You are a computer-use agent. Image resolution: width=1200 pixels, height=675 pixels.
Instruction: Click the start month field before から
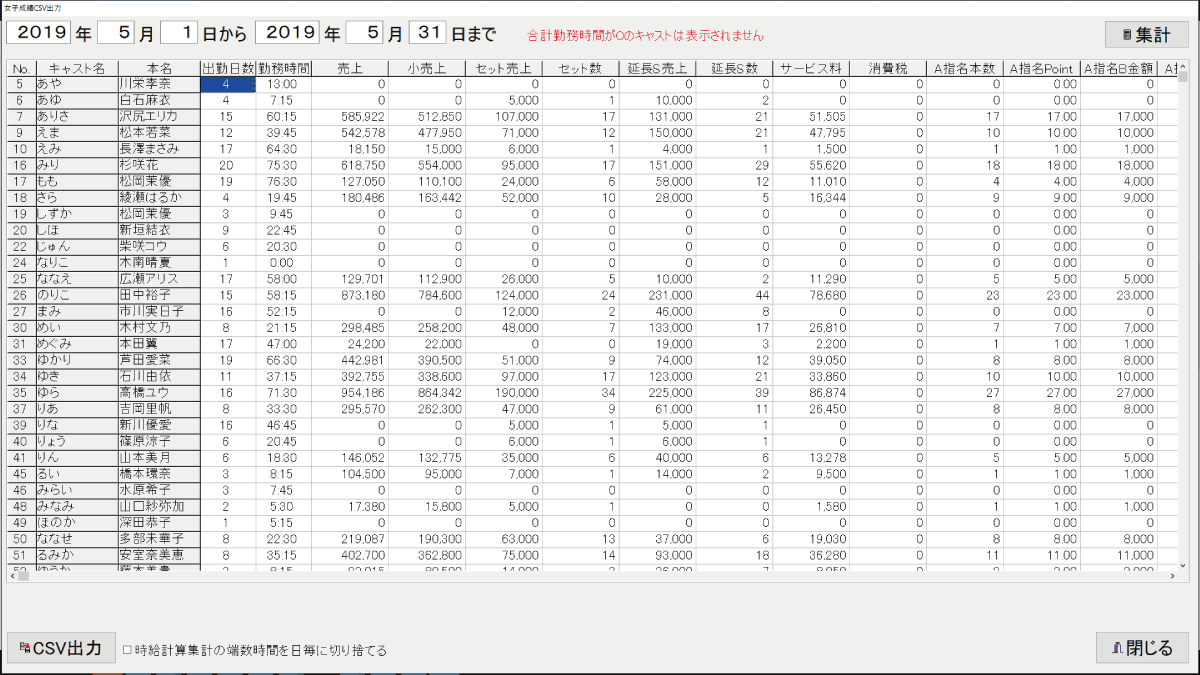(x=118, y=33)
